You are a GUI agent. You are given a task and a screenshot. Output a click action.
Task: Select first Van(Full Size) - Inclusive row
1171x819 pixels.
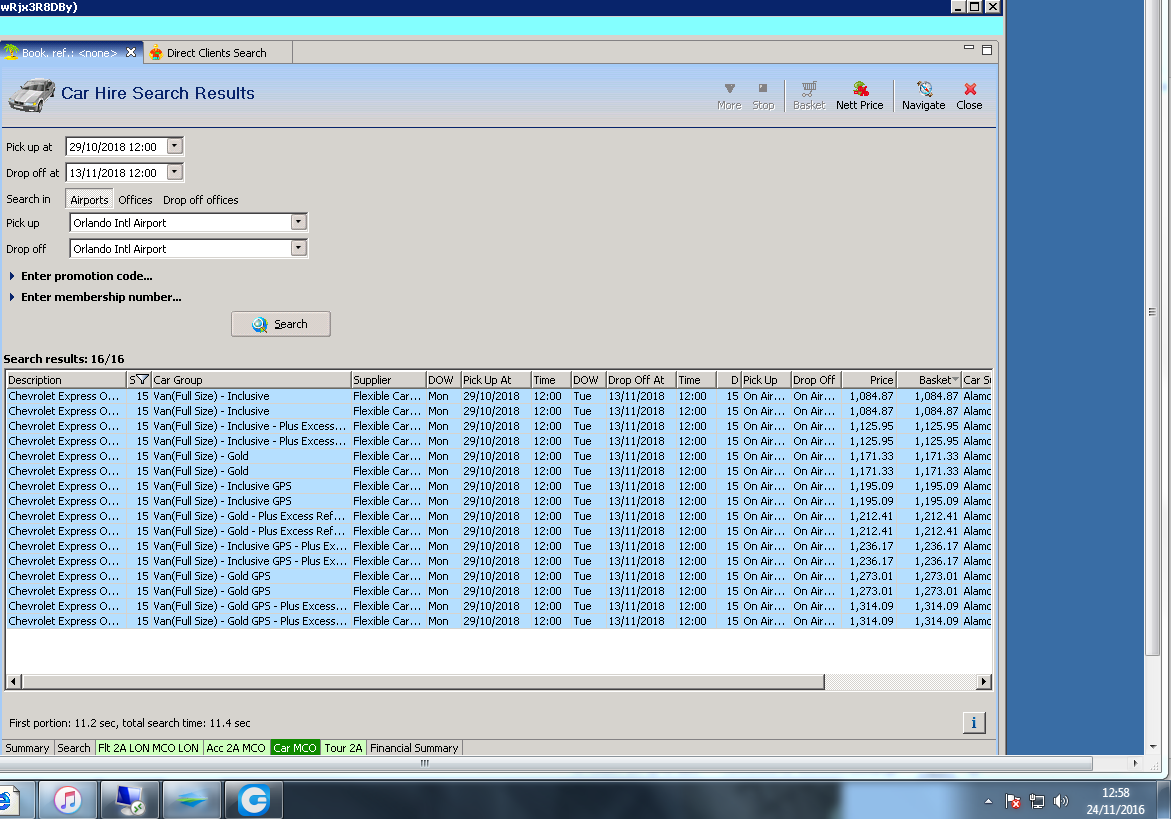[499, 396]
